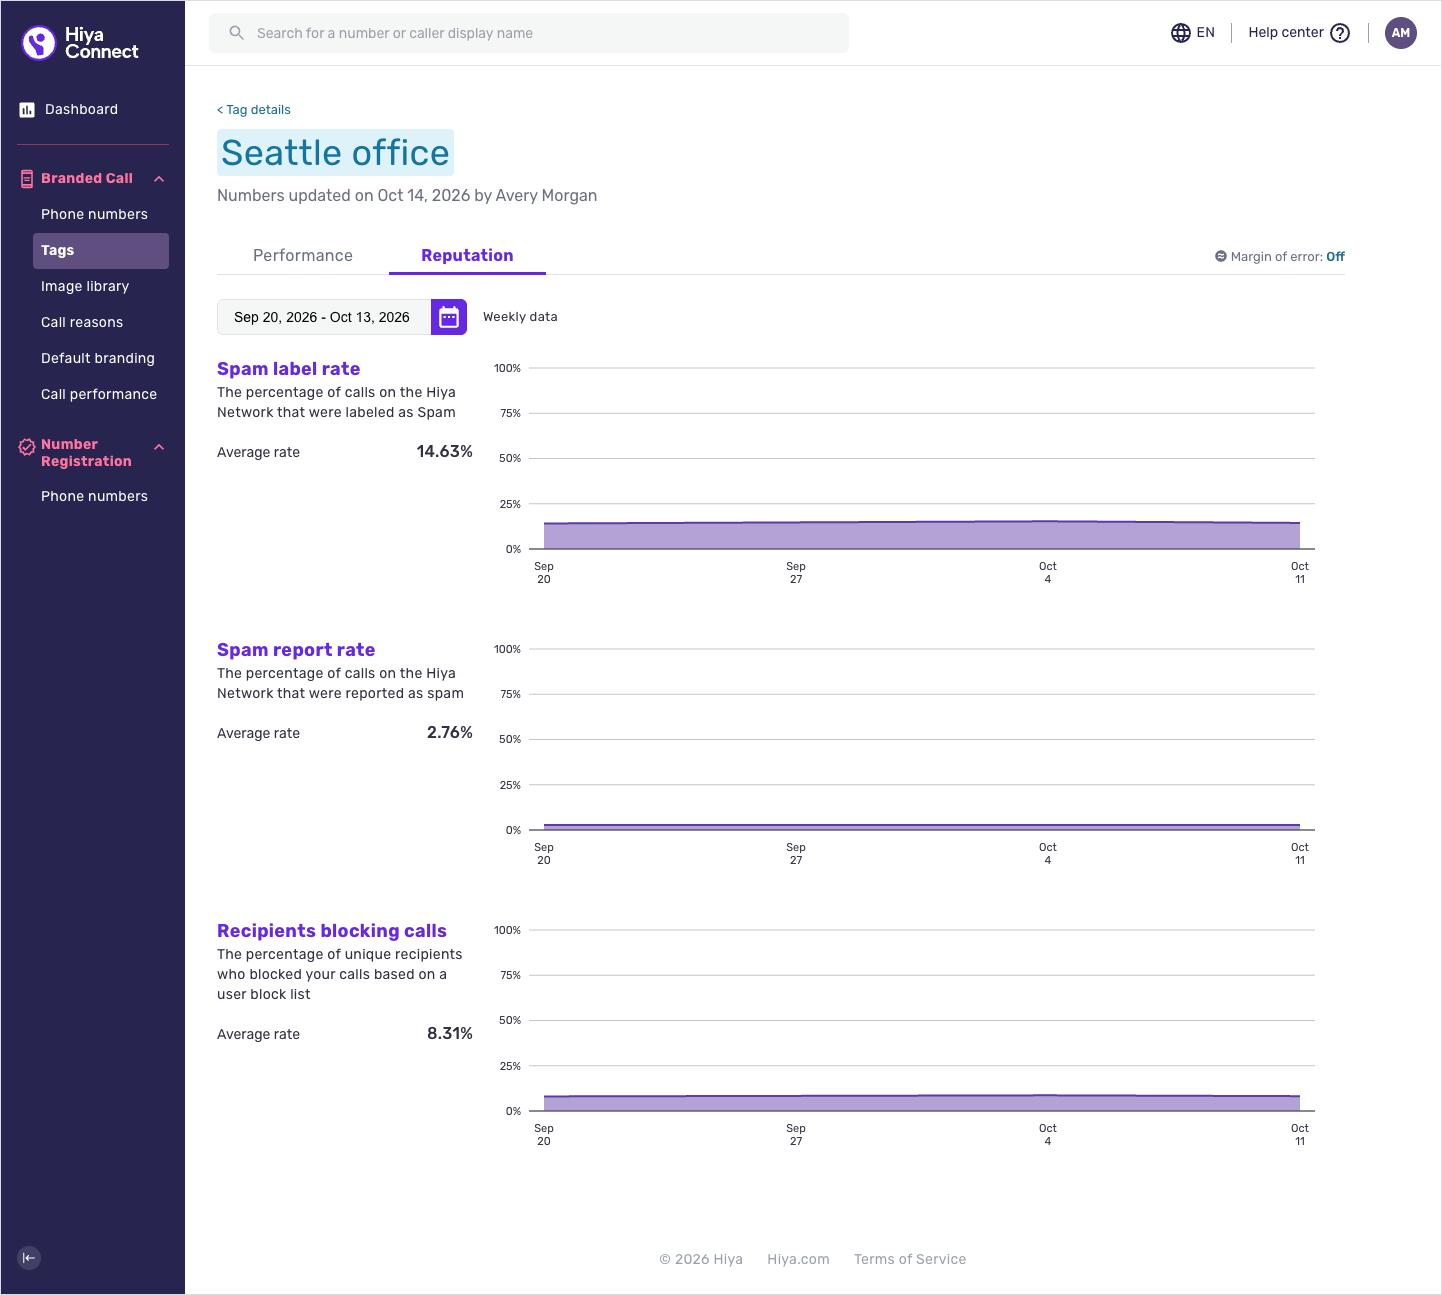
Task: Go to Call reasons page
Action: tap(82, 323)
